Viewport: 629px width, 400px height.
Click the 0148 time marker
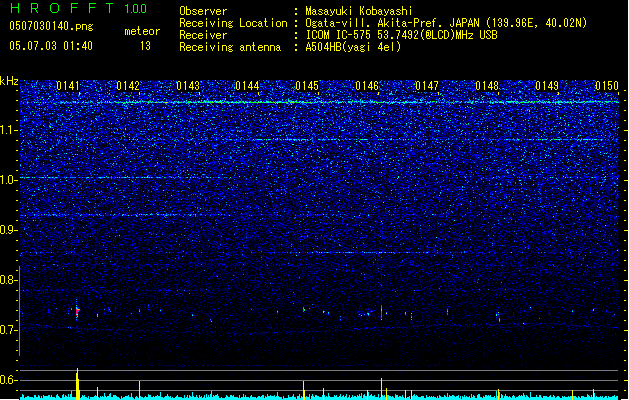[x=487, y=86]
